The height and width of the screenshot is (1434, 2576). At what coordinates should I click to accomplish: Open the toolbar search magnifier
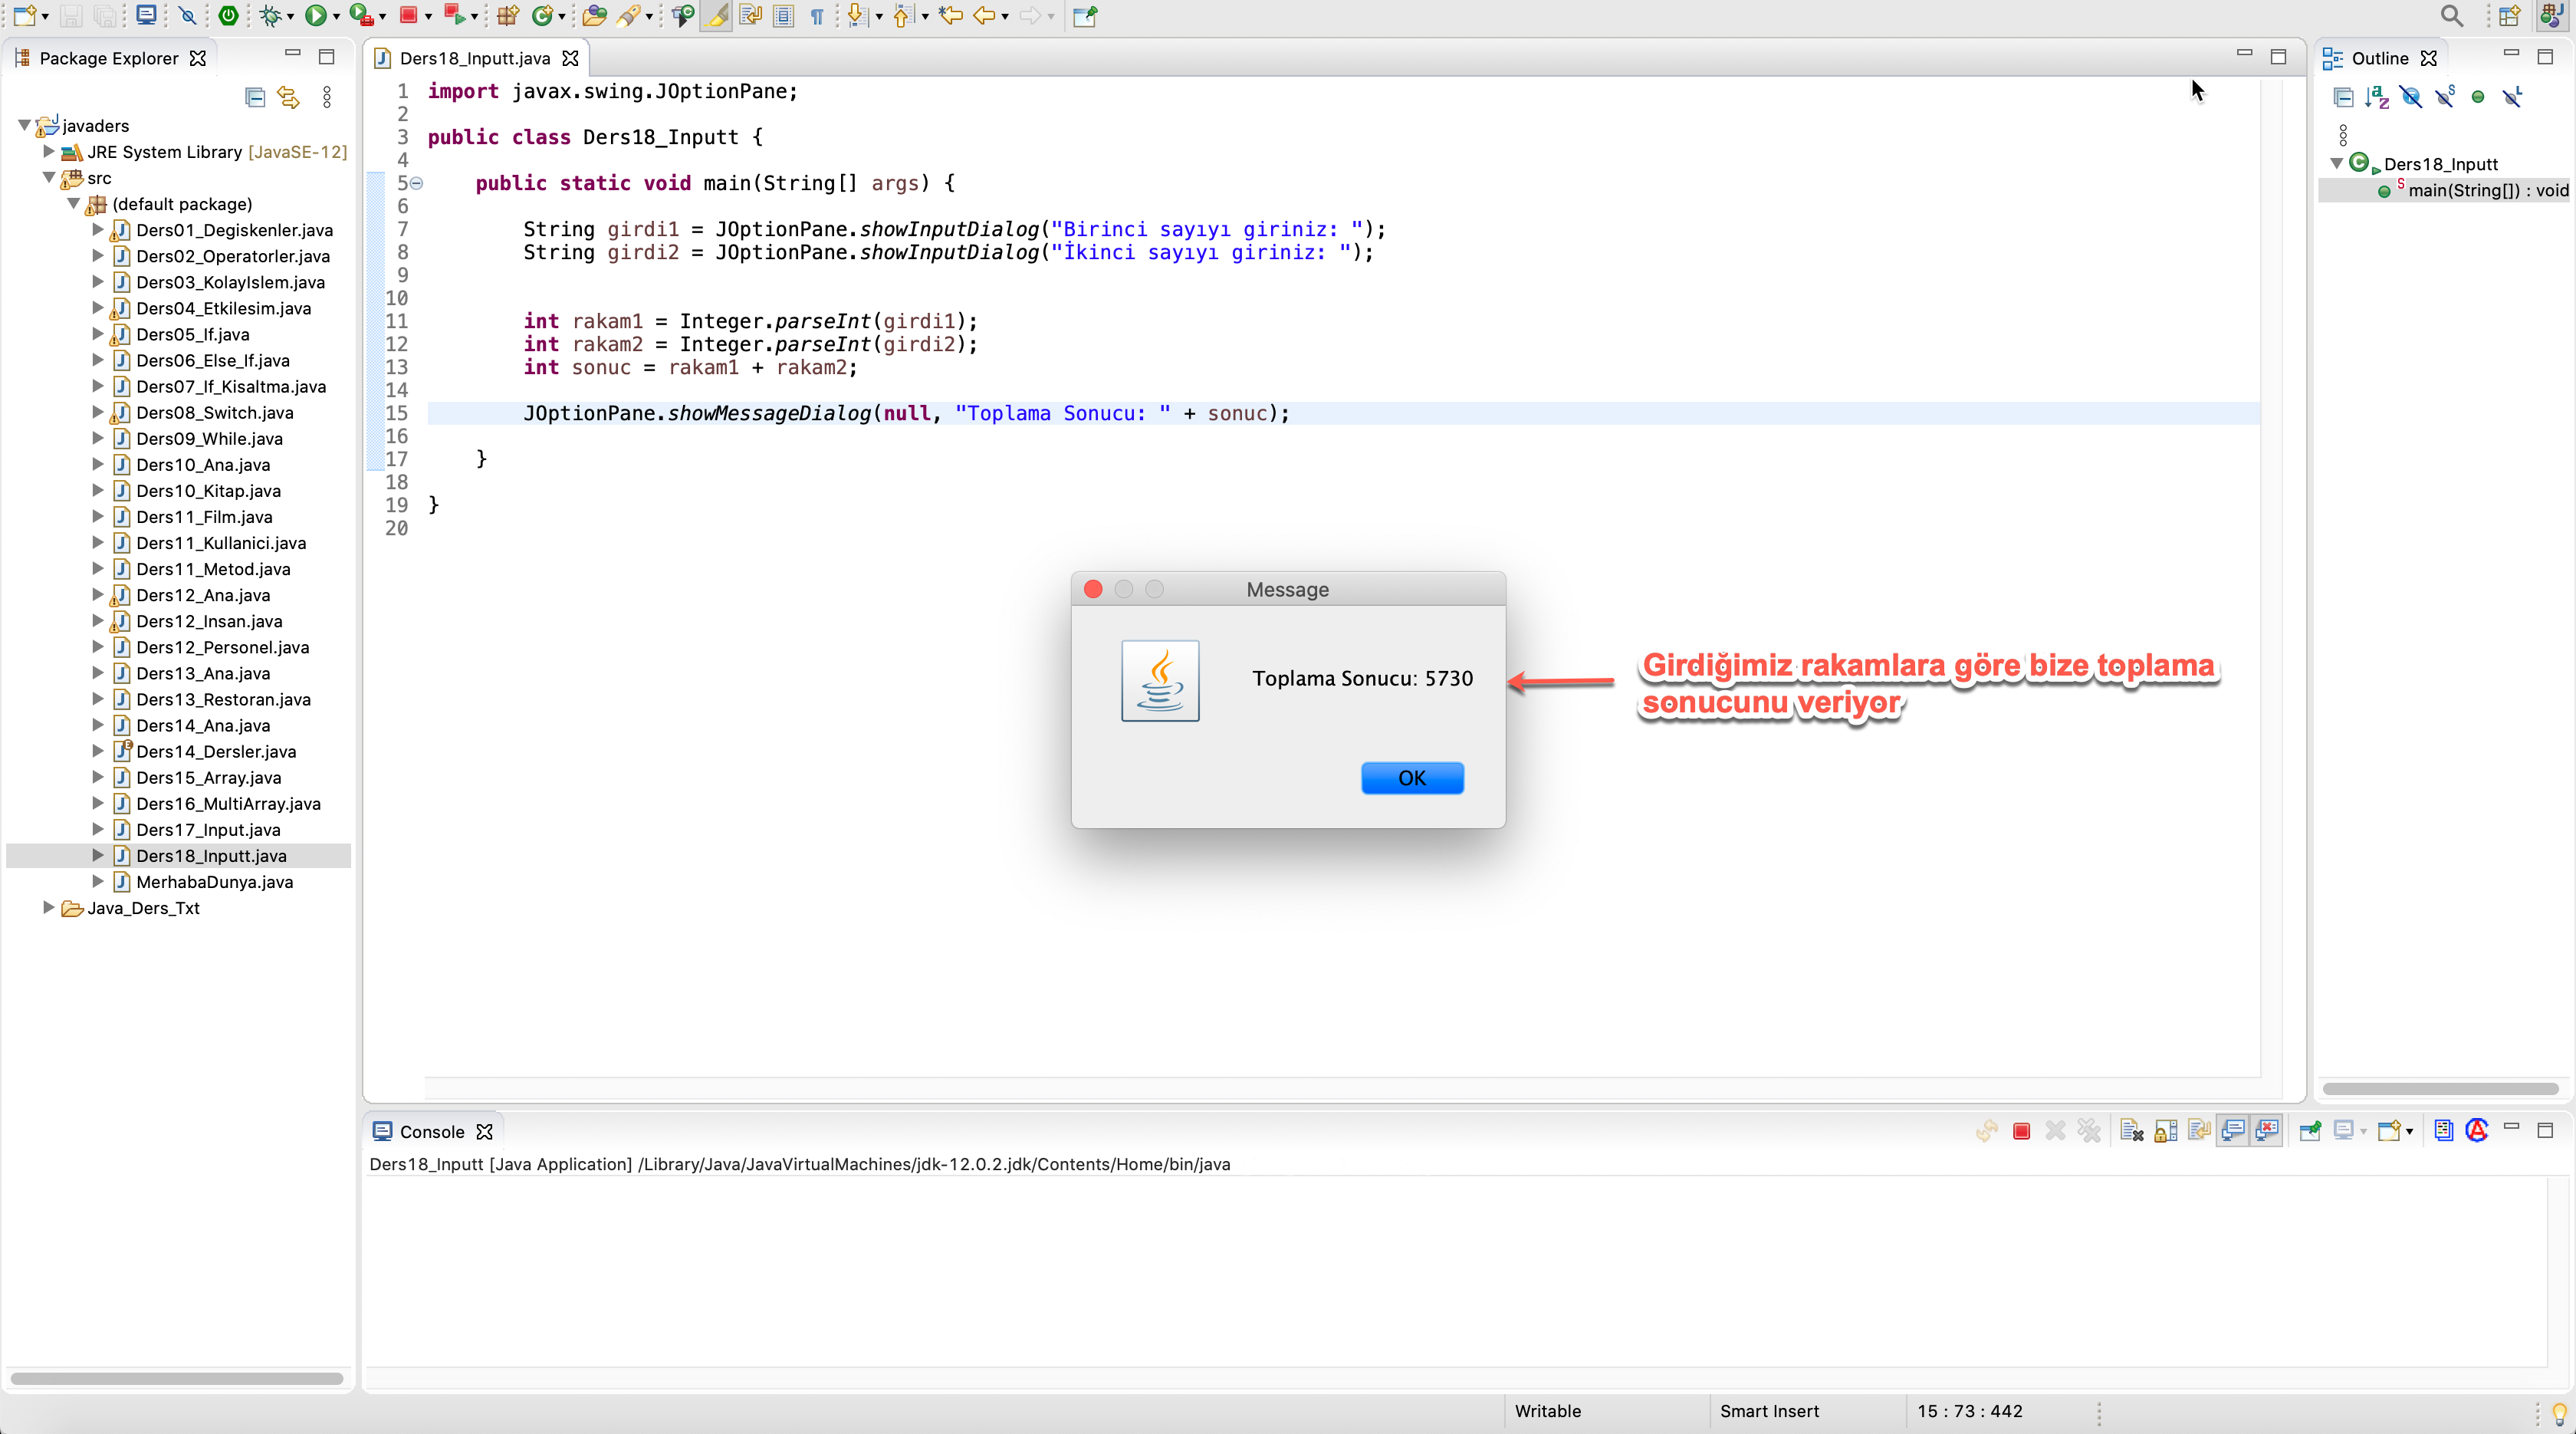click(2451, 15)
